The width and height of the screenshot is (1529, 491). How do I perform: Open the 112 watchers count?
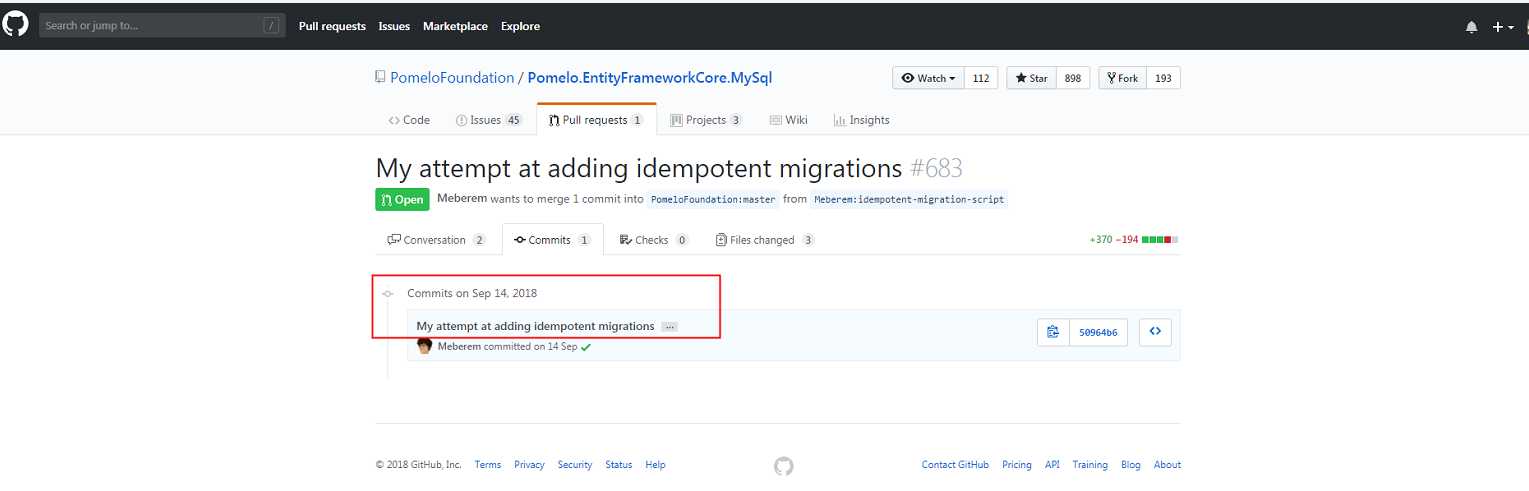981,78
